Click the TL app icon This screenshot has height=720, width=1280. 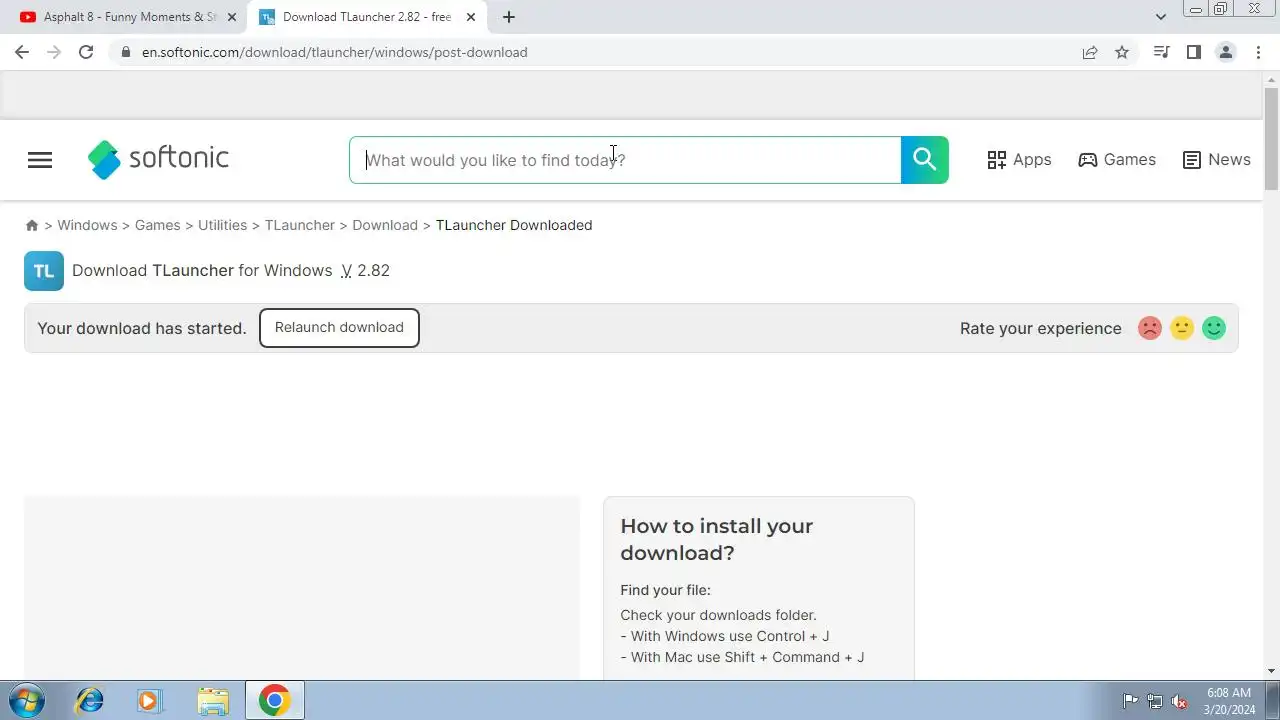[x=44, y=271]
